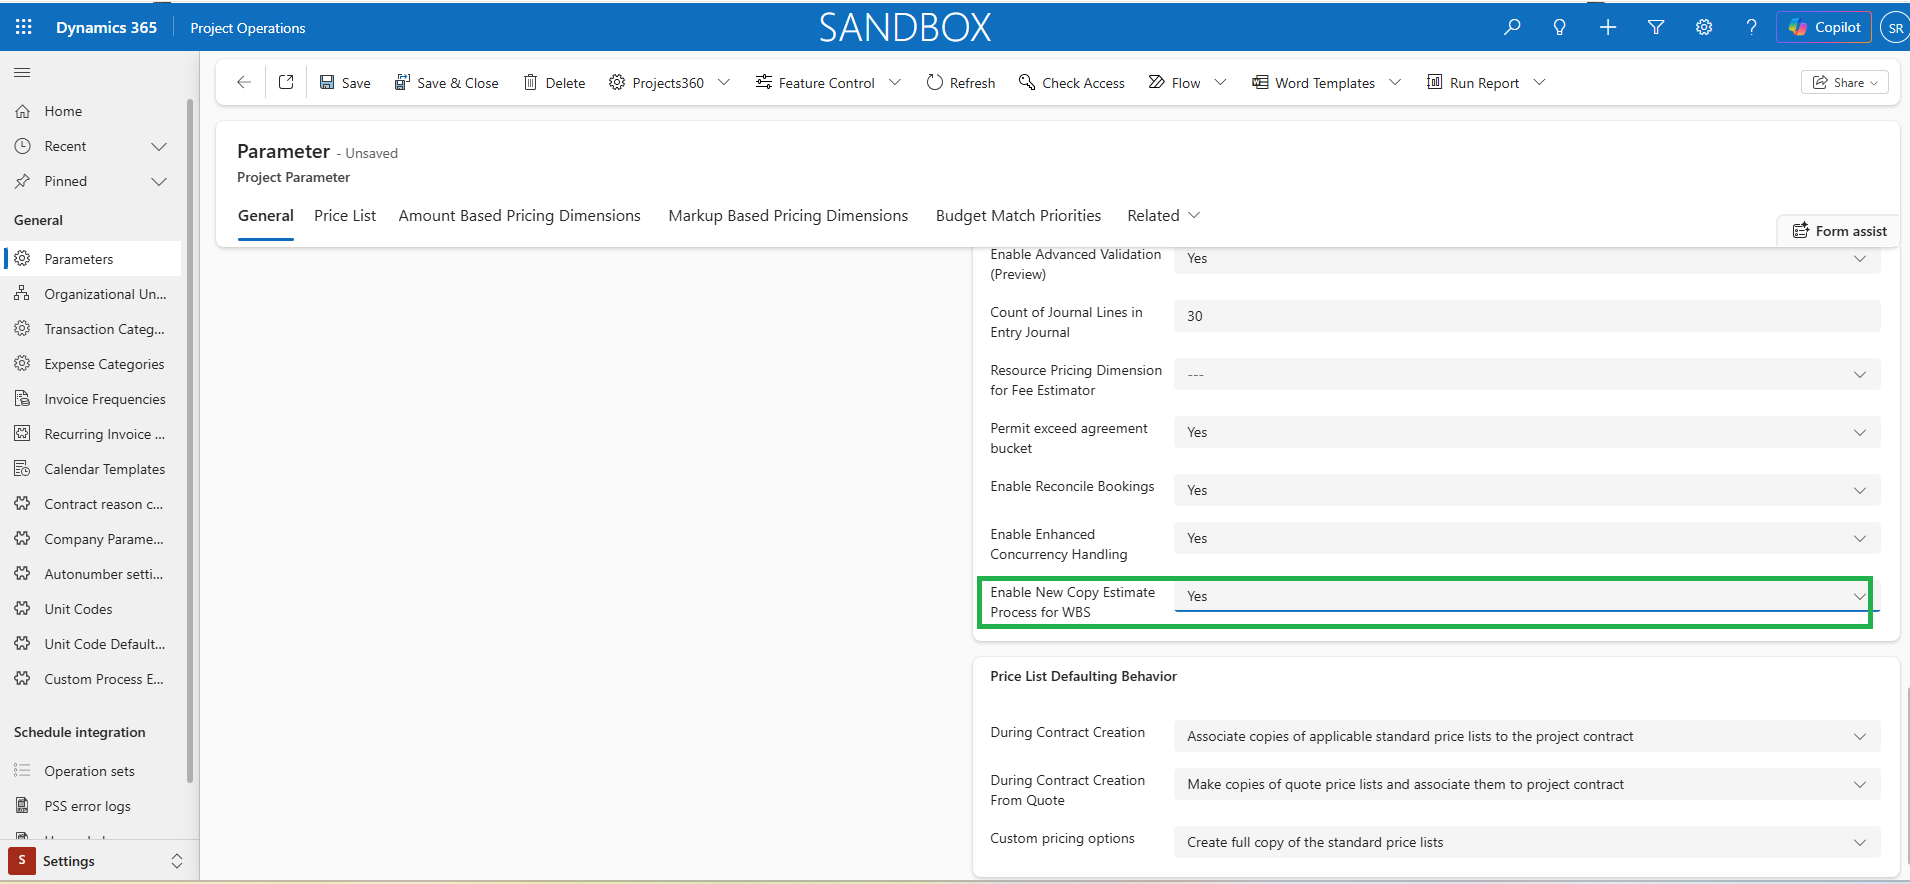The image size is (1910, 884).
Task: Click the Count of Journal Lines field
Action: pyautogui.click(x=1525, y=316)
